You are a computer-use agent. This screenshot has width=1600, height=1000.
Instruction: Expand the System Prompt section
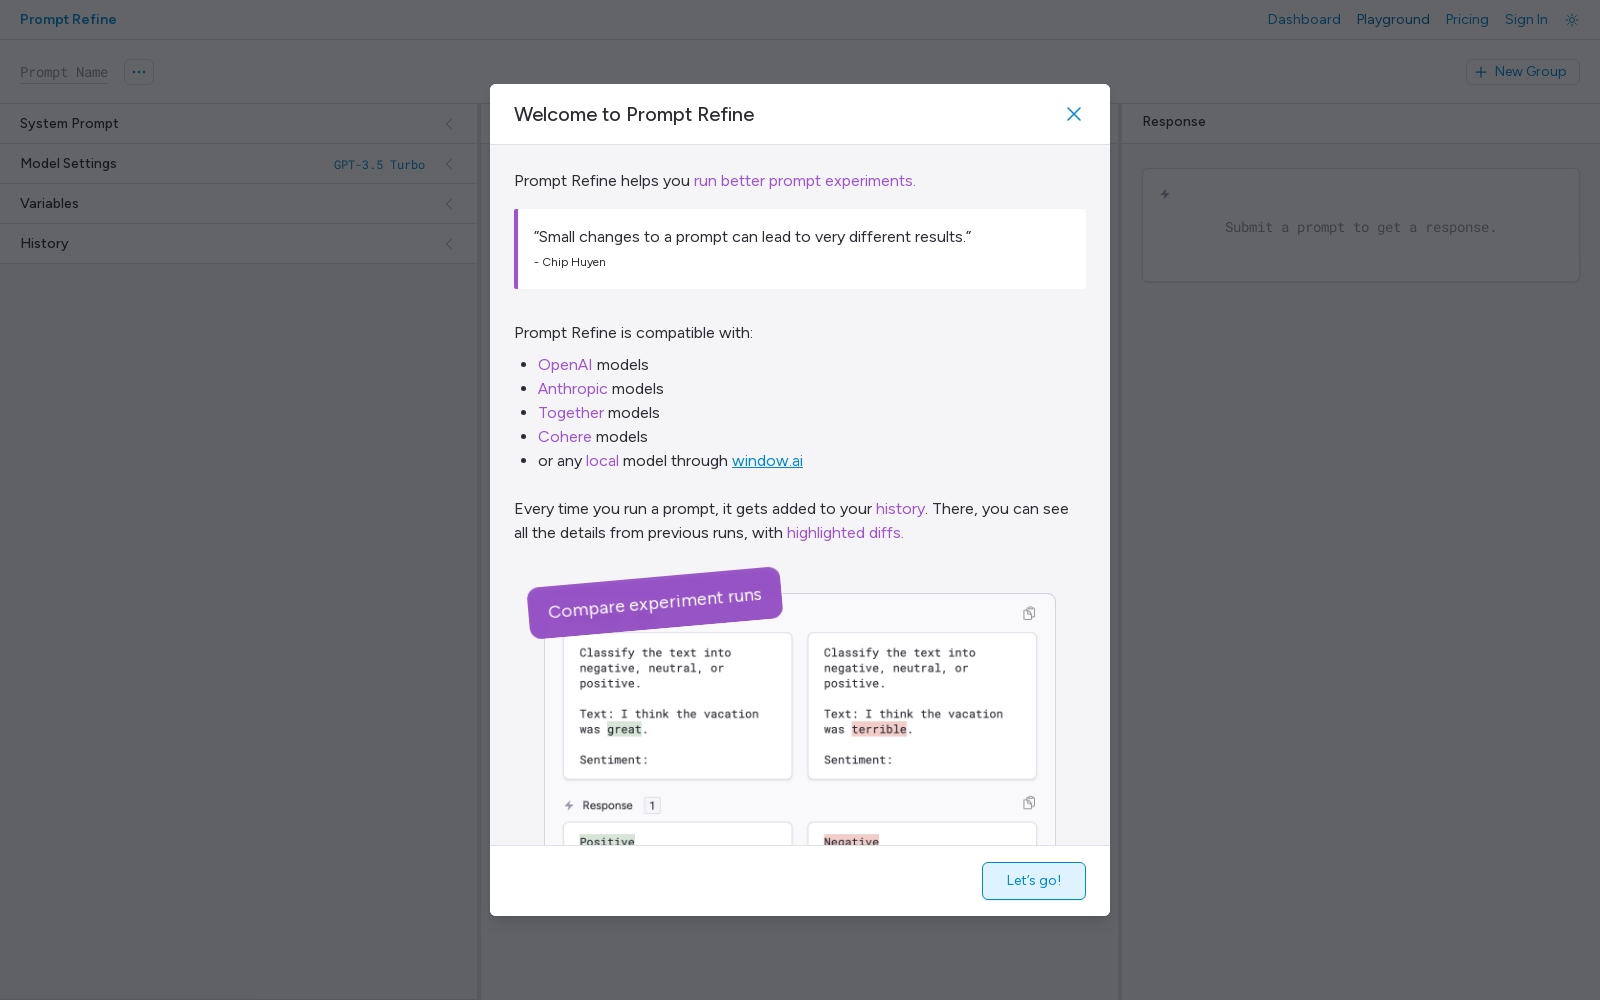(x=239, y=124)
